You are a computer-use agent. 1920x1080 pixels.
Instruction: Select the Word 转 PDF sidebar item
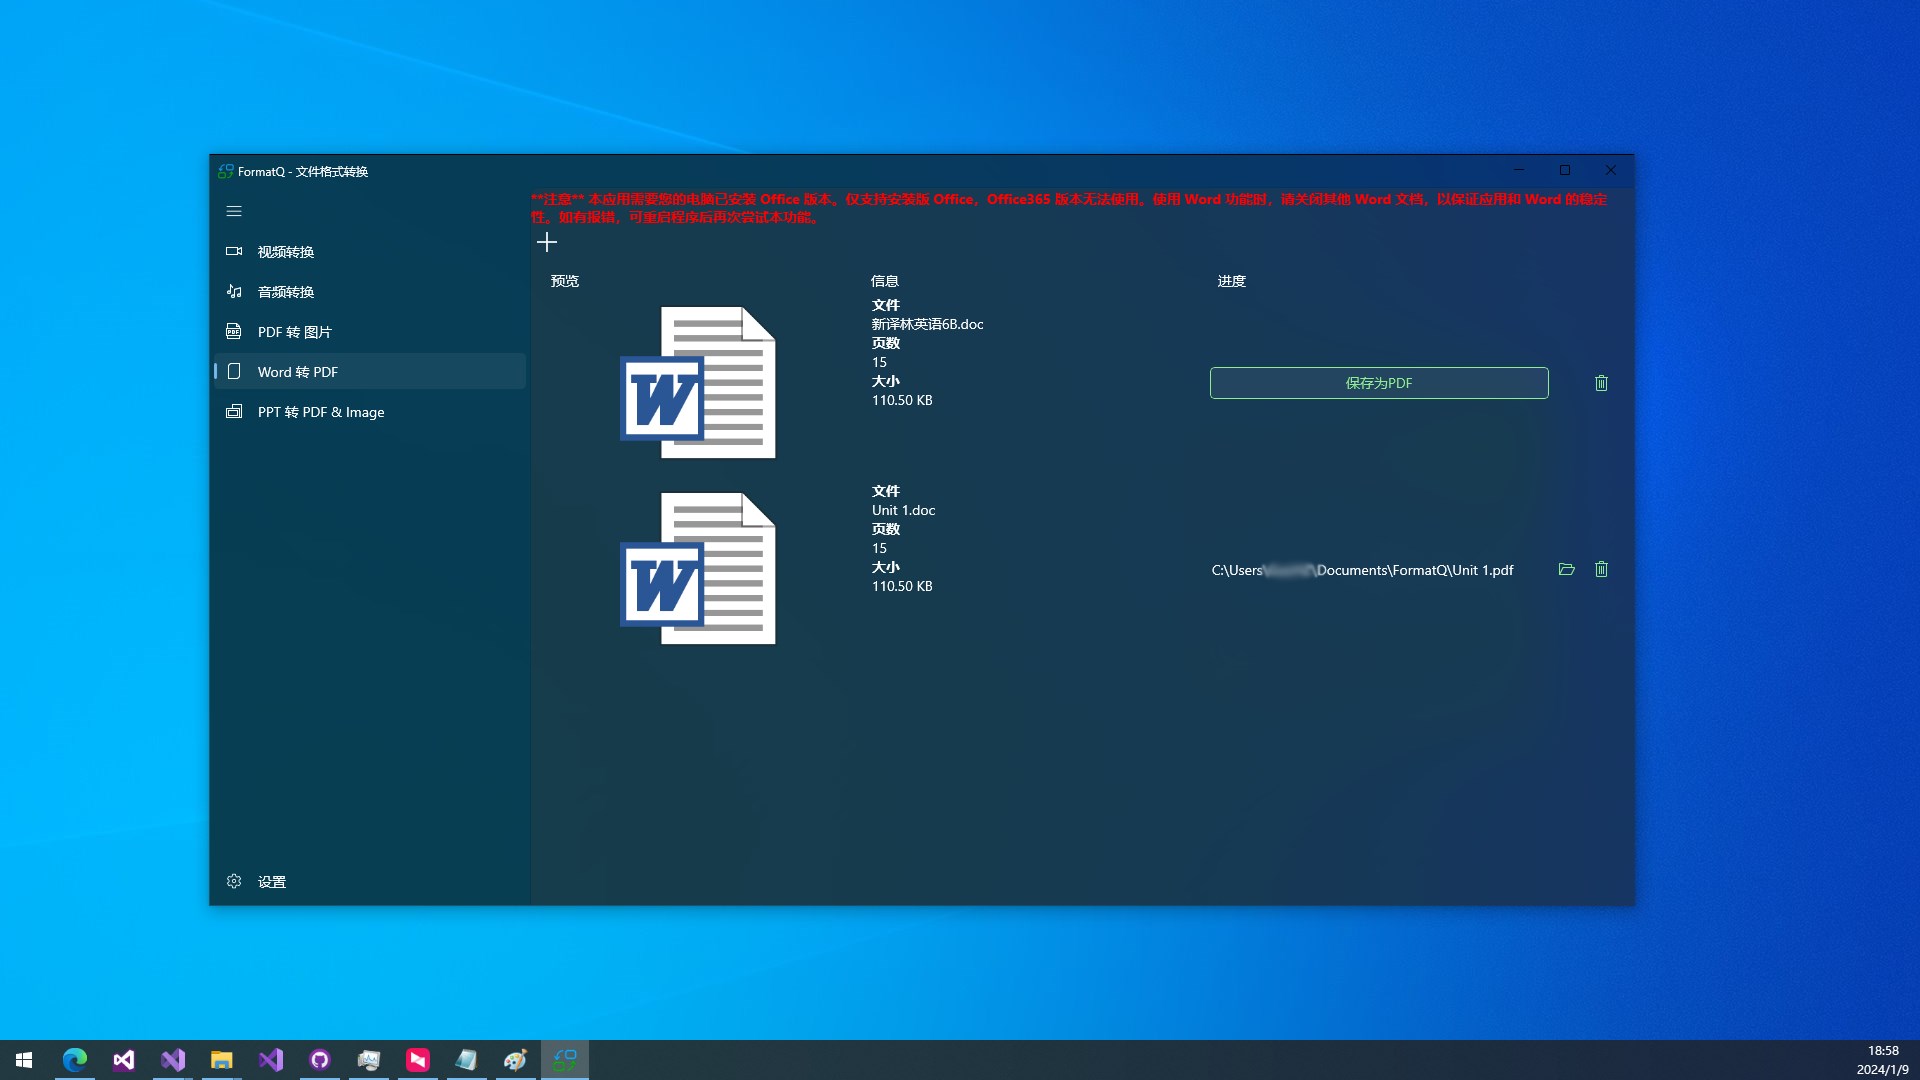click(x=297, y=372)
